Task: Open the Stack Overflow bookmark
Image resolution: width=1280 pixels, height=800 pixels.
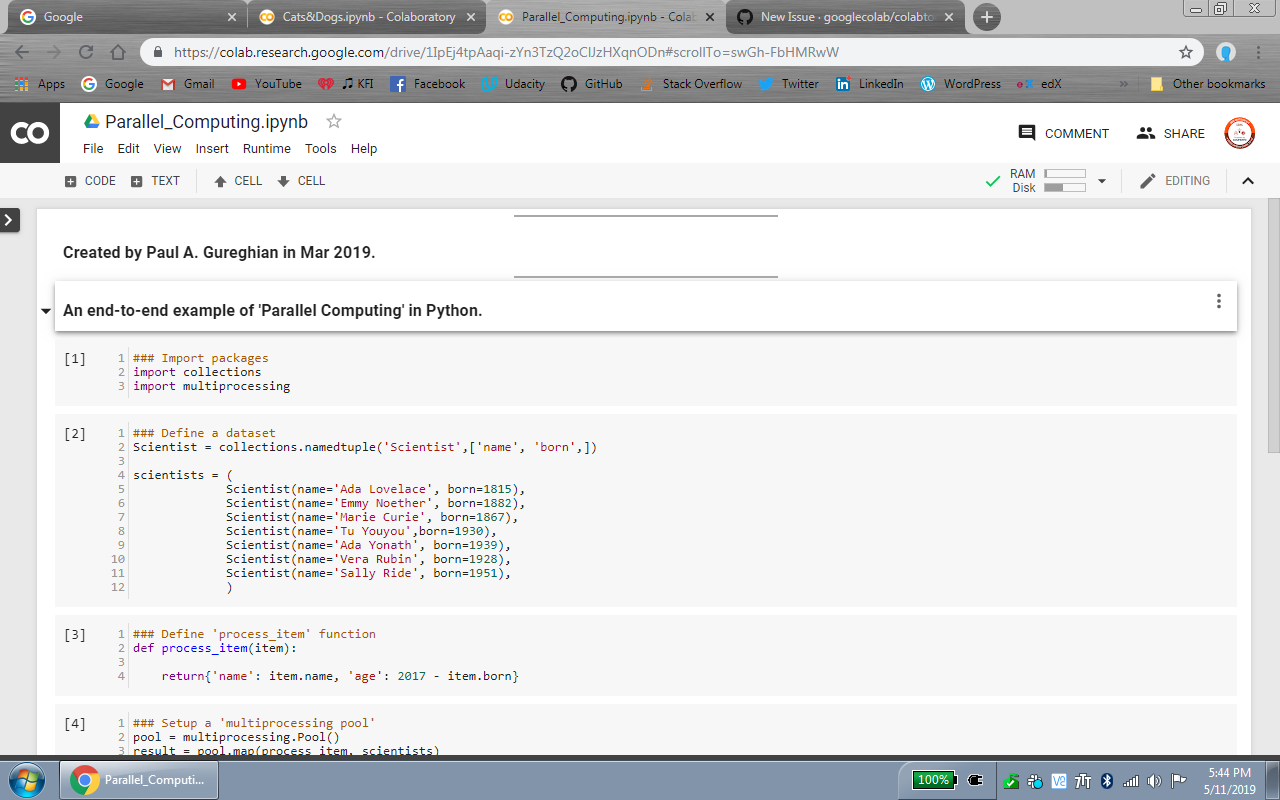Action: [x=691, y=84]
